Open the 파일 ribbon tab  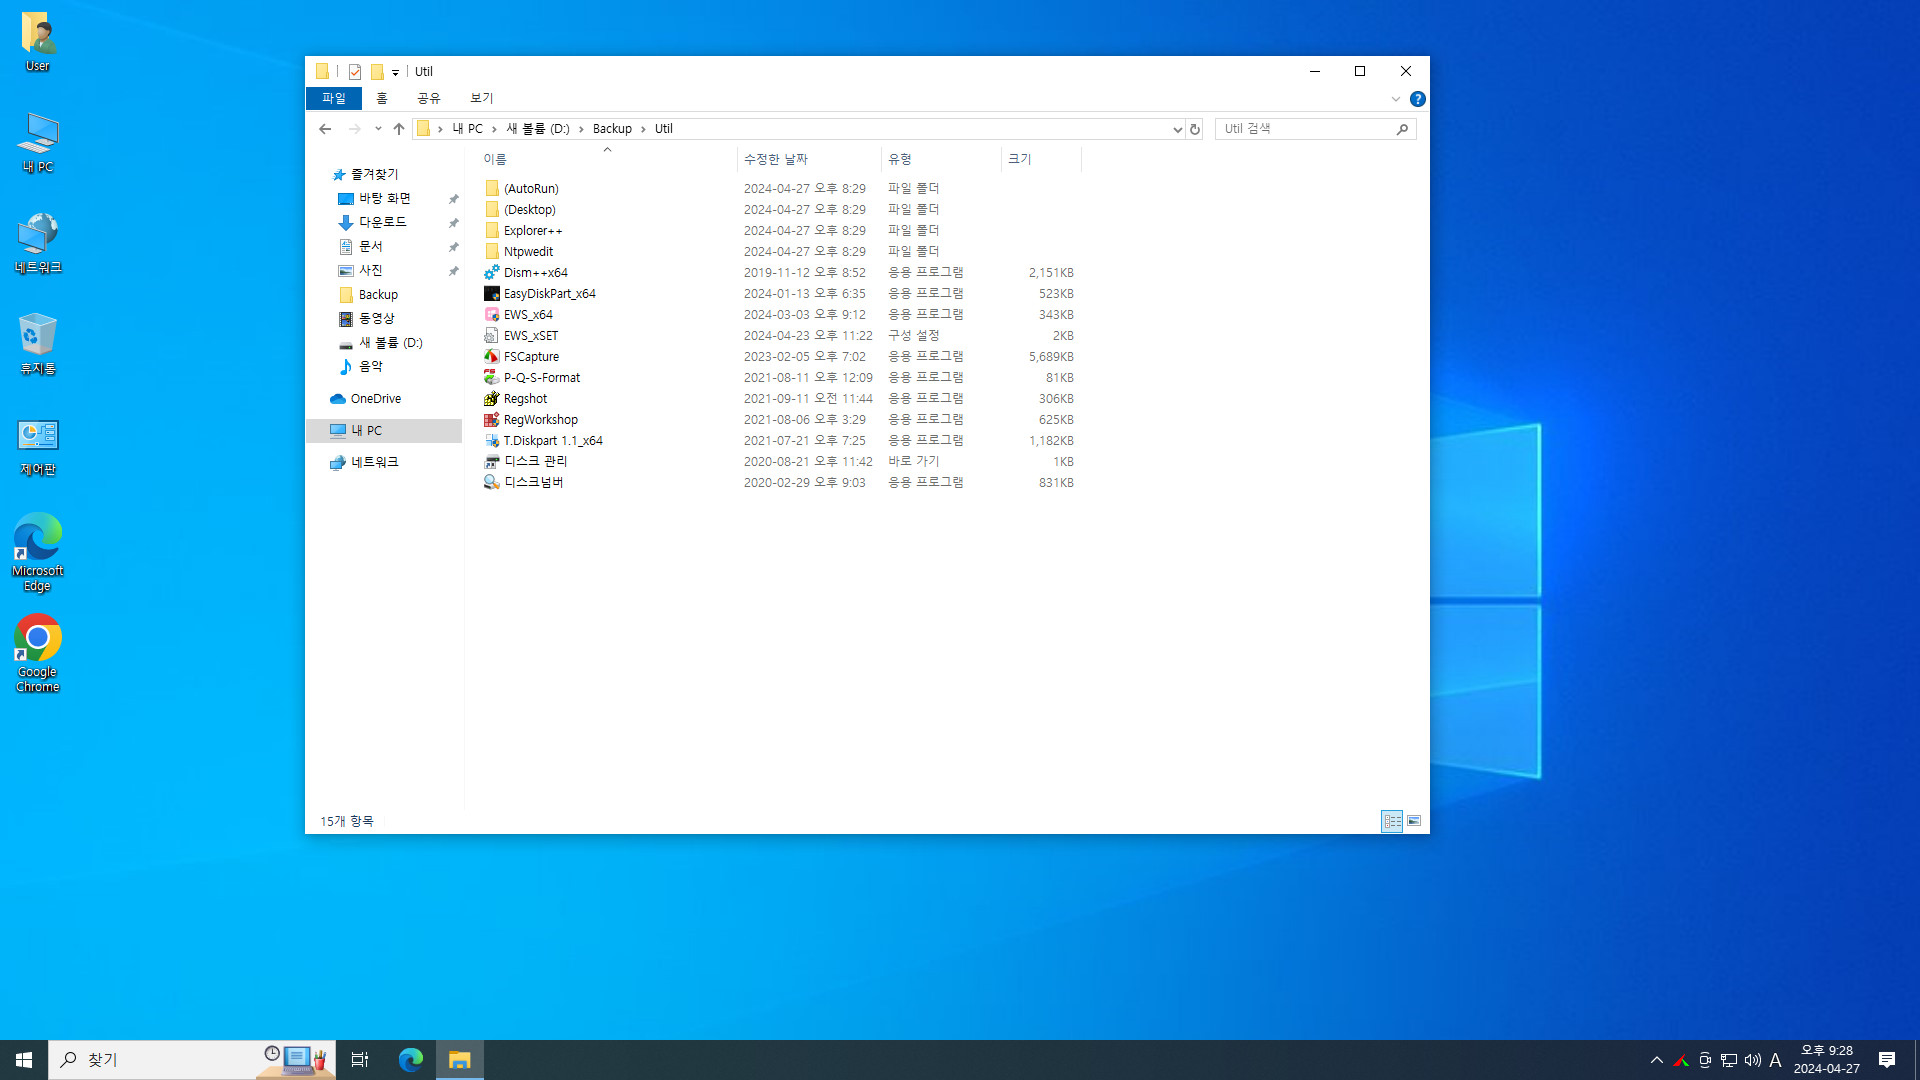coord(333,98)
